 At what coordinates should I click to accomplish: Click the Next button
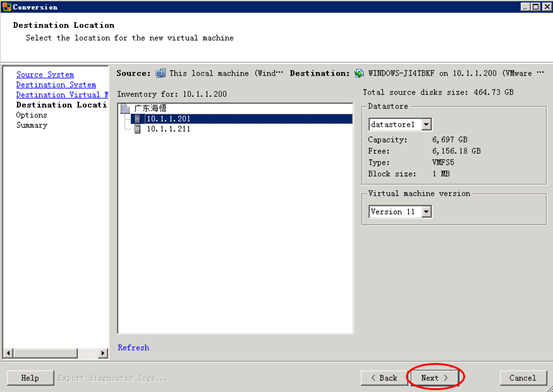click(x=434, y=378)
